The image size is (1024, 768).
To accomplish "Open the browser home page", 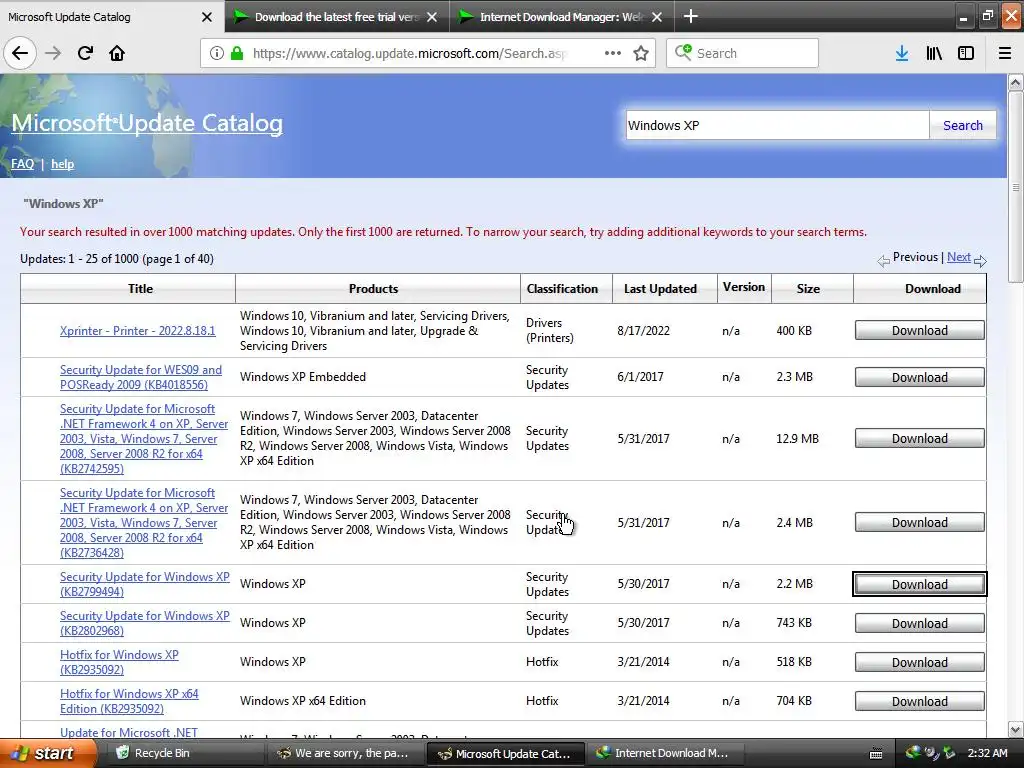I will tap(117, 53).
